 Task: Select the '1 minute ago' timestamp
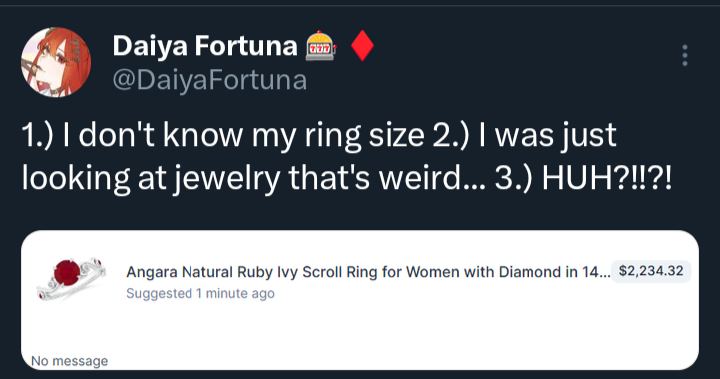tap(235, 294)
